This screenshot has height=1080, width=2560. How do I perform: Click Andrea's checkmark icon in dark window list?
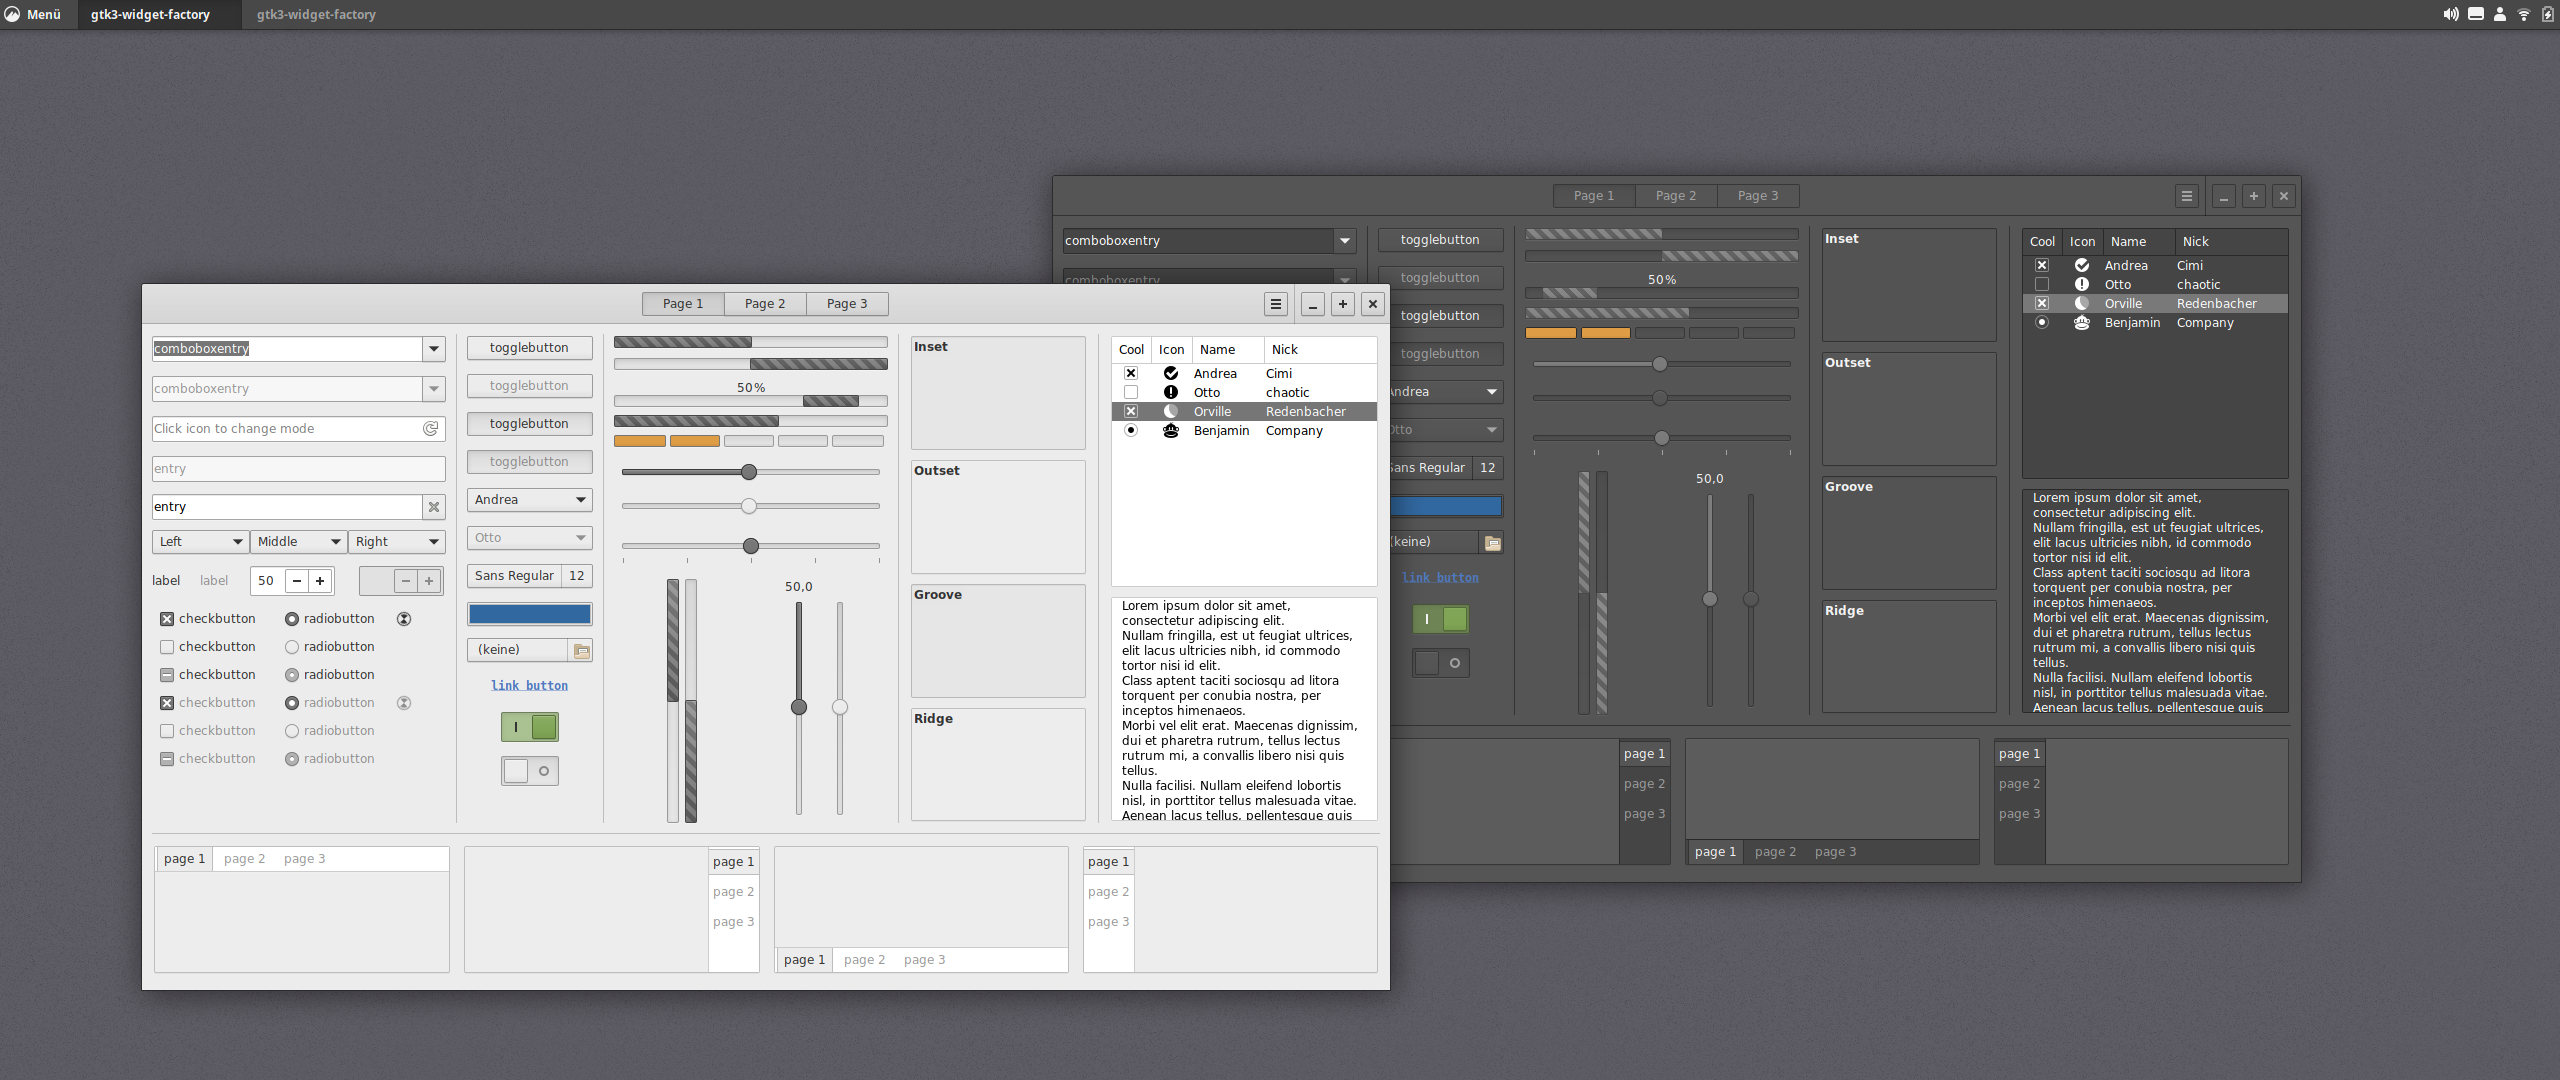point(2082,265)
